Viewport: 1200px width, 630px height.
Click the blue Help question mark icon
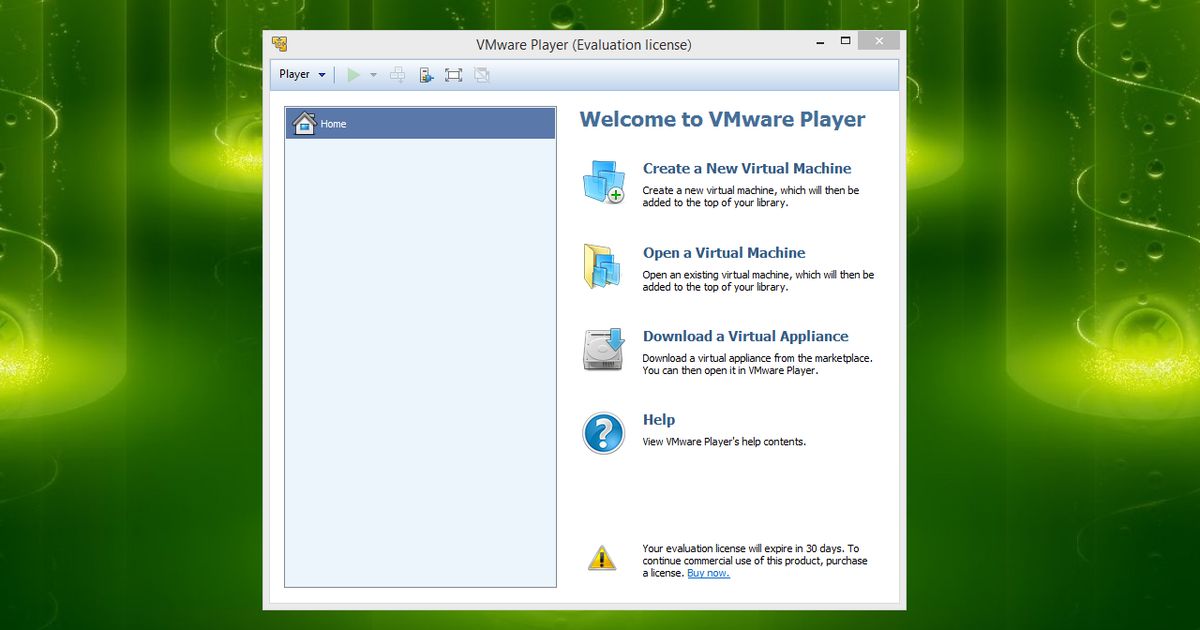point(603,434)
